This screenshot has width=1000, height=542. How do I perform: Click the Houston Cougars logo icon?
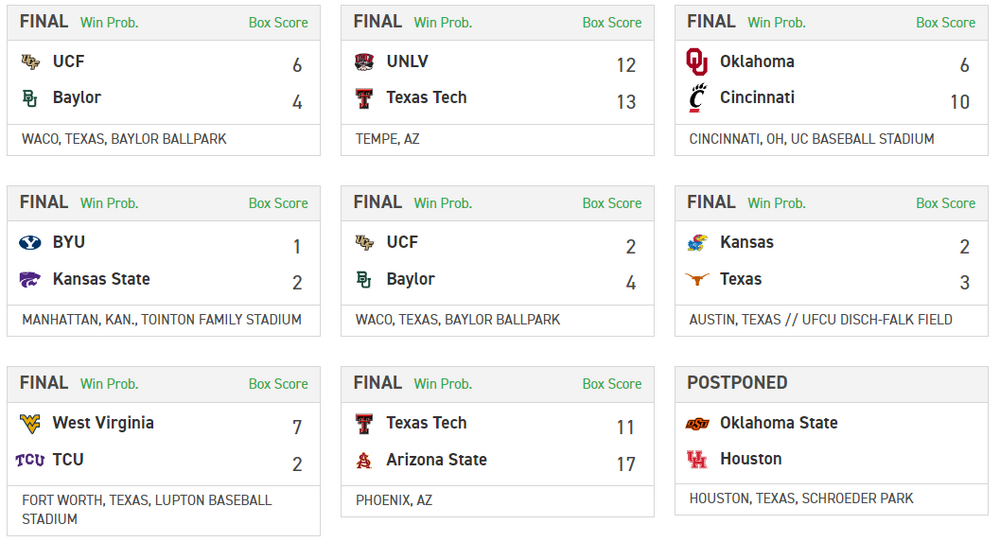coord(697,459)
